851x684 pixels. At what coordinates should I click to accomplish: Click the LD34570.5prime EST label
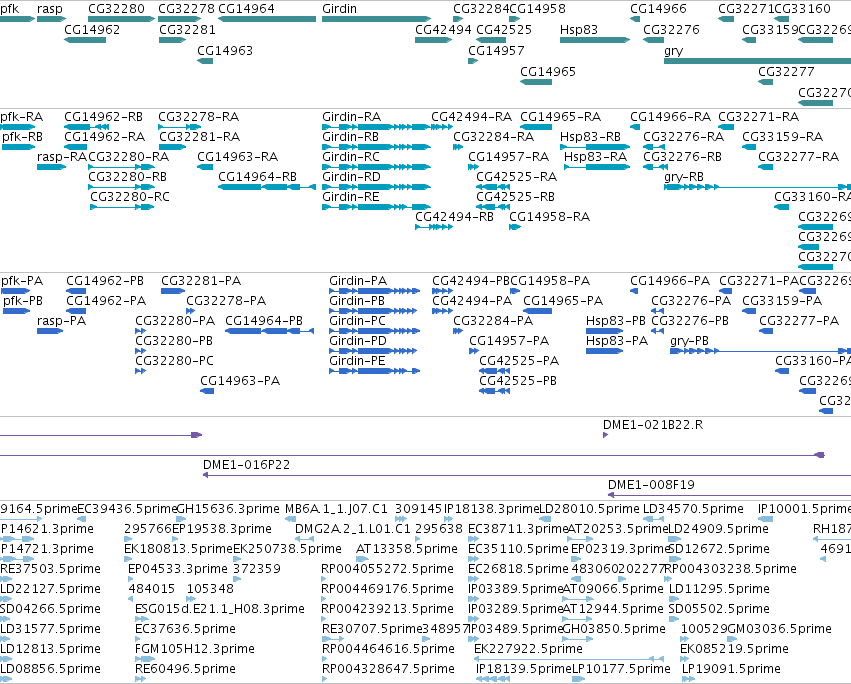(693, 509)
